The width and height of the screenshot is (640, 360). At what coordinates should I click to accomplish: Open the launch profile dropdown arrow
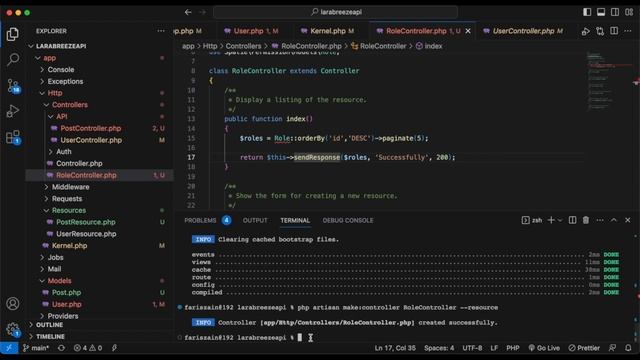click(x=560, y=220)
